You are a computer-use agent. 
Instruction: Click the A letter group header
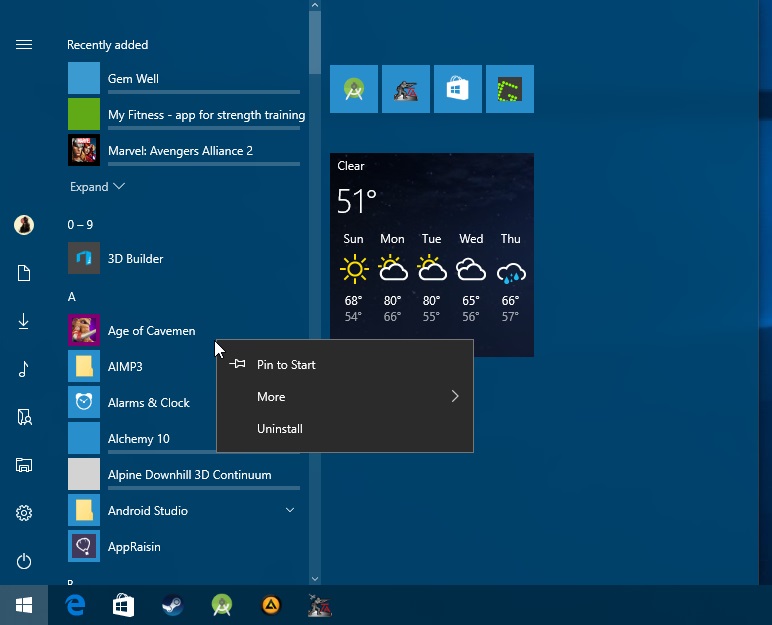(72, 296)
